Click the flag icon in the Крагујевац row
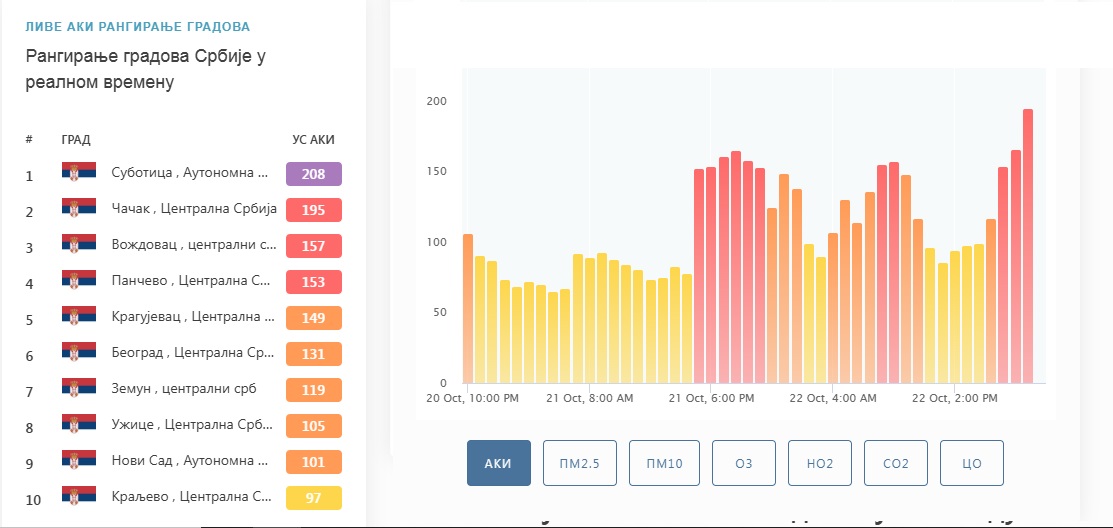The image size is (1113, 528). click(79, 316)
